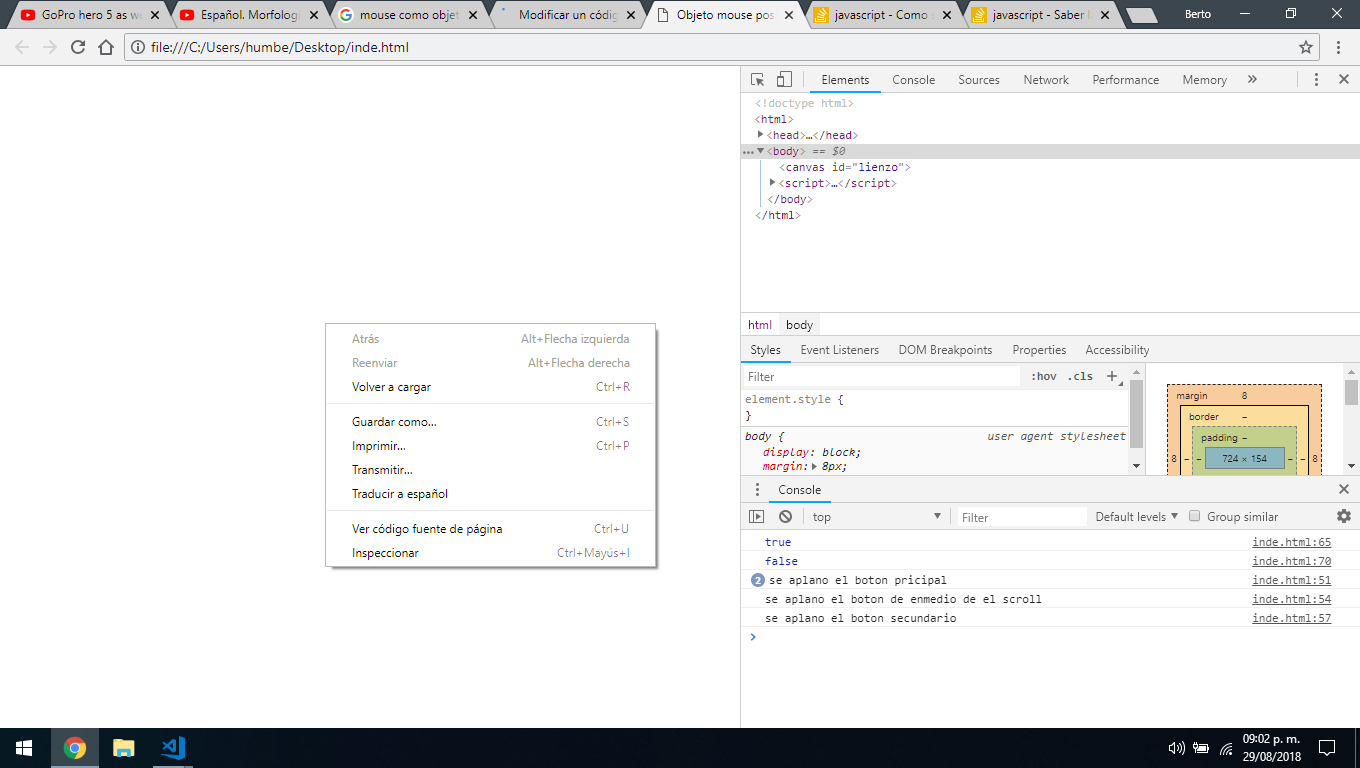This screenshot has height=768, width=1360.
Task: Open source link inde.html:54
Action: tap(1292, 599)
